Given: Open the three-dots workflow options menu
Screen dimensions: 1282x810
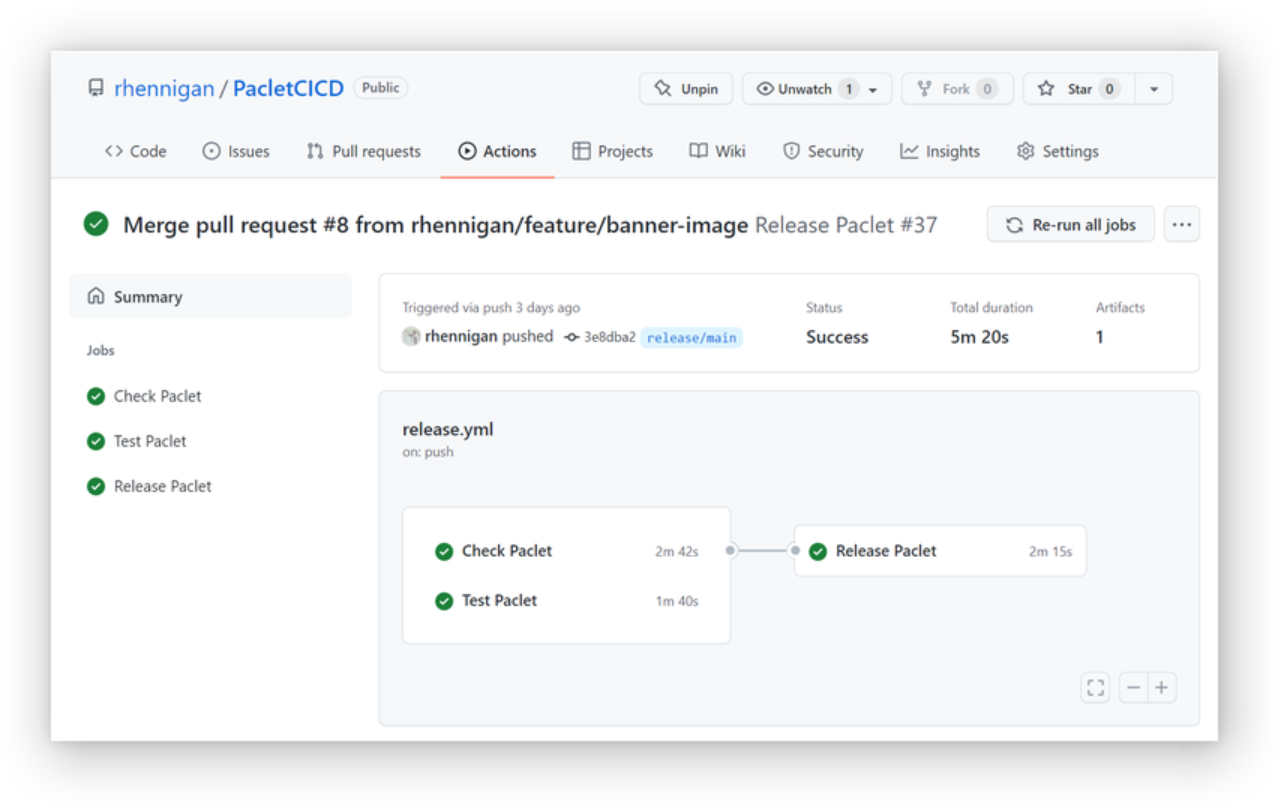Looking at the screenshot, I should (x=1181, y=225).
